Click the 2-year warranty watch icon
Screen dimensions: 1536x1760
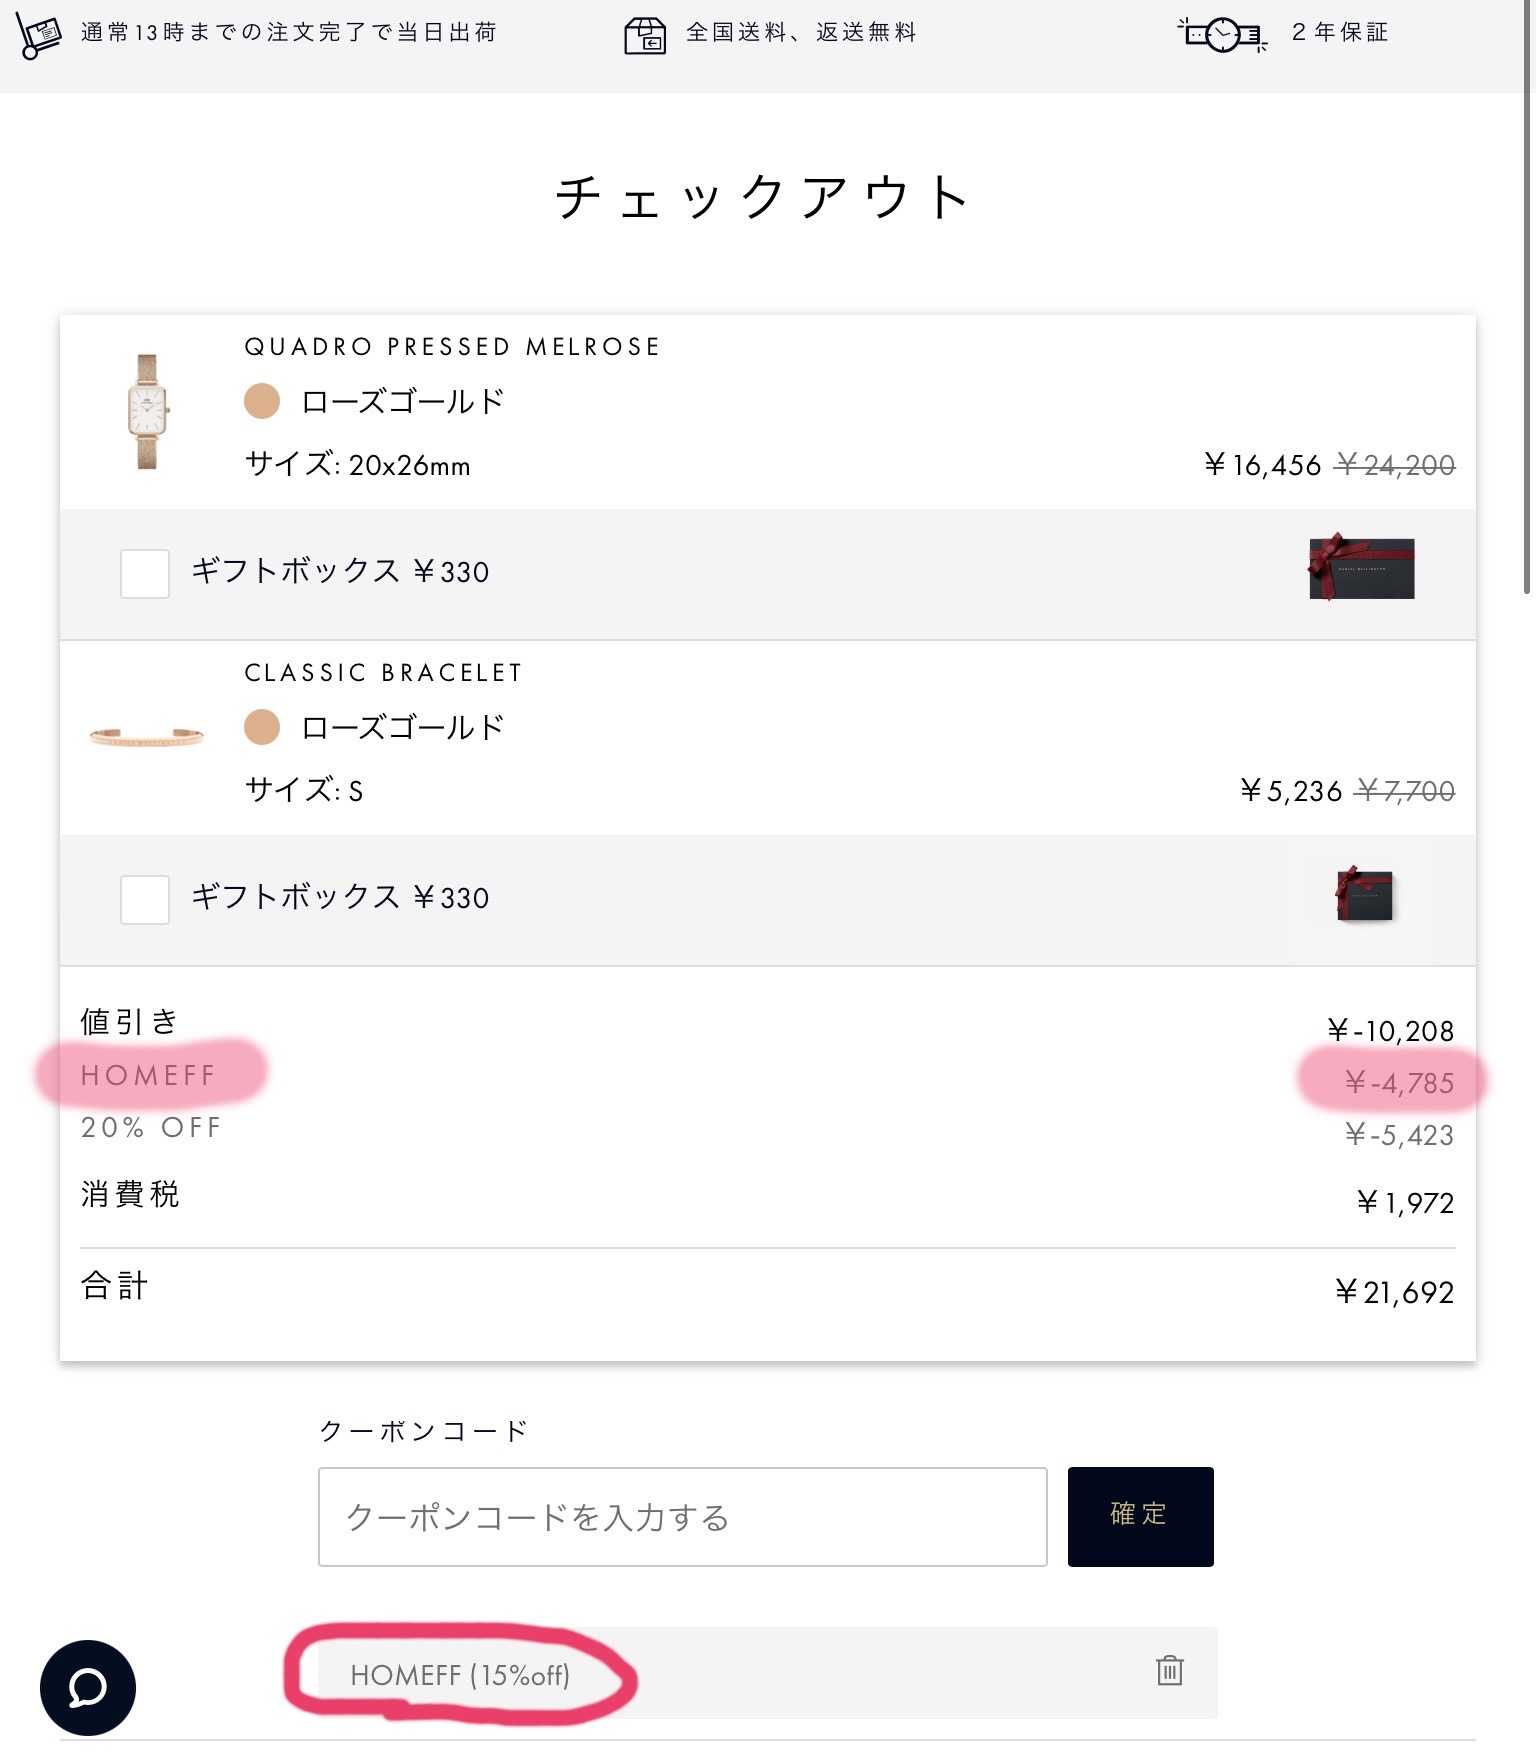point(1222,35)
